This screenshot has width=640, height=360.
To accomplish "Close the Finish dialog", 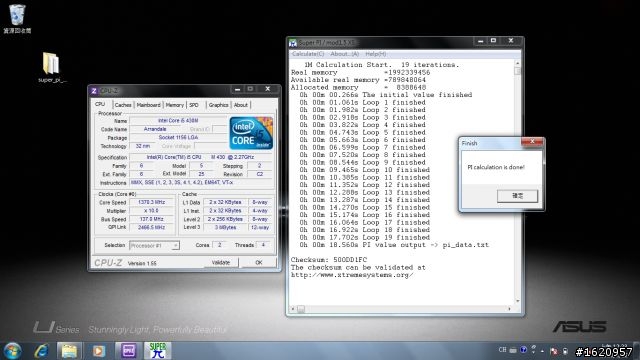I will pyautogui.click(x=532, y=142).
